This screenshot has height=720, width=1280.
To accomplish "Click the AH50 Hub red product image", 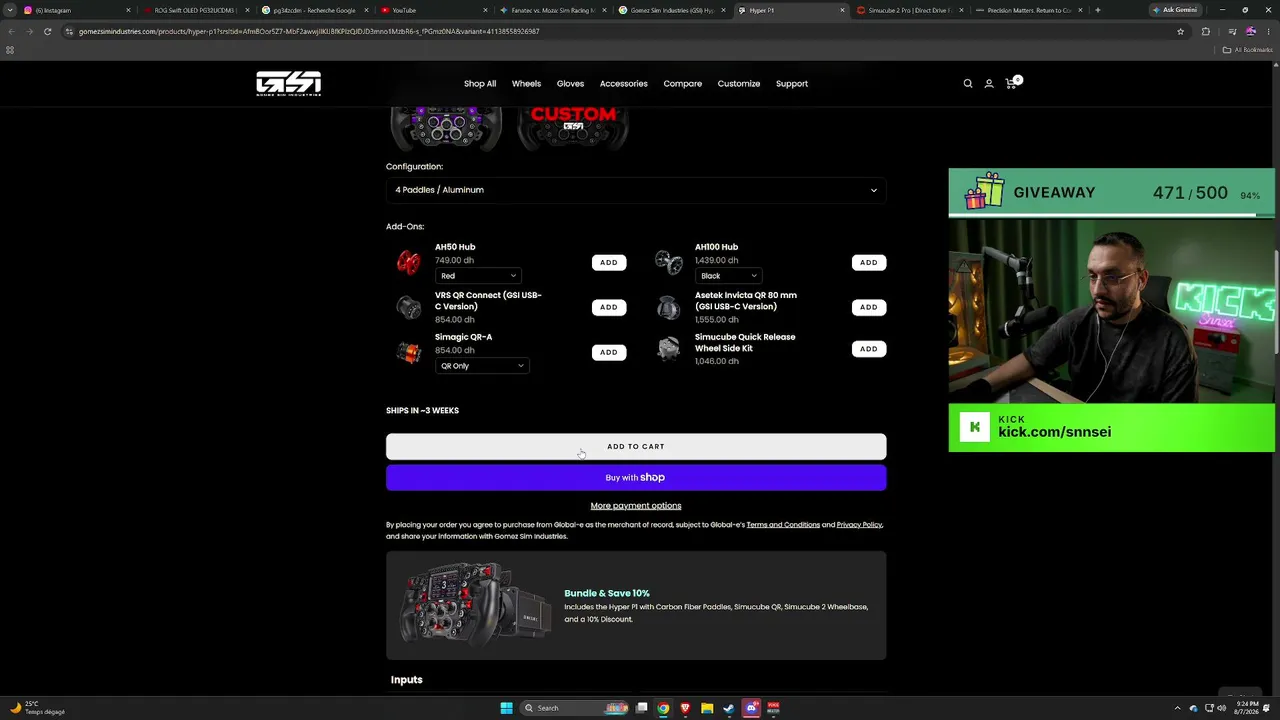I will [x=408, y=262].
